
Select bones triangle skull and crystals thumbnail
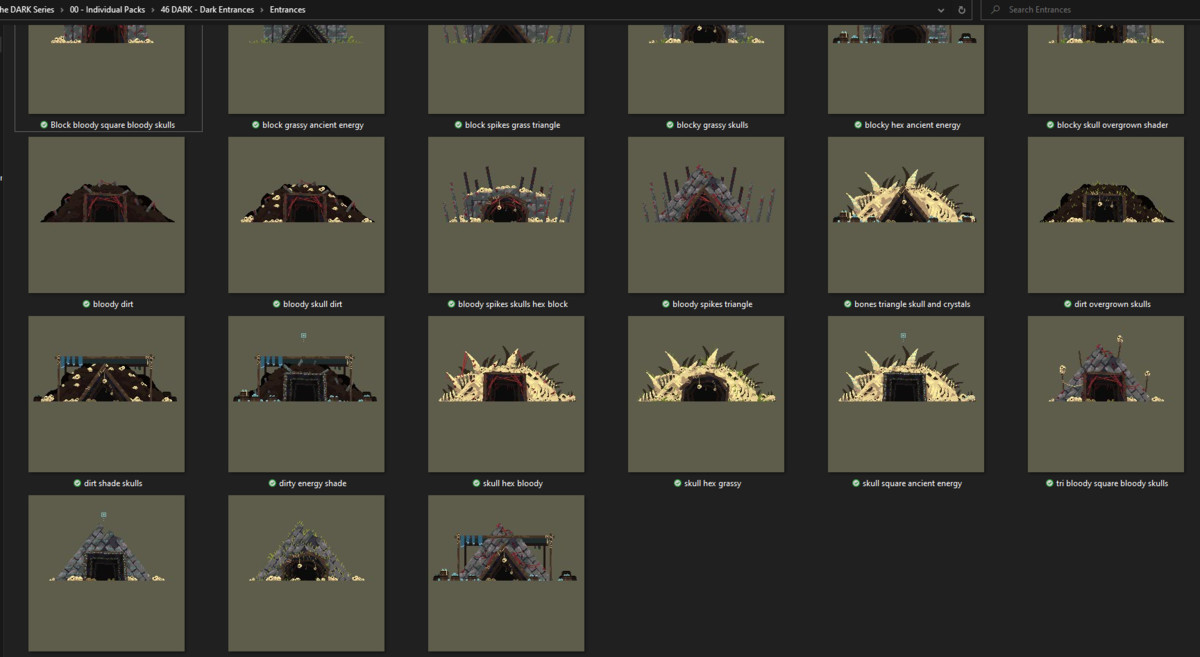(906, 215)
